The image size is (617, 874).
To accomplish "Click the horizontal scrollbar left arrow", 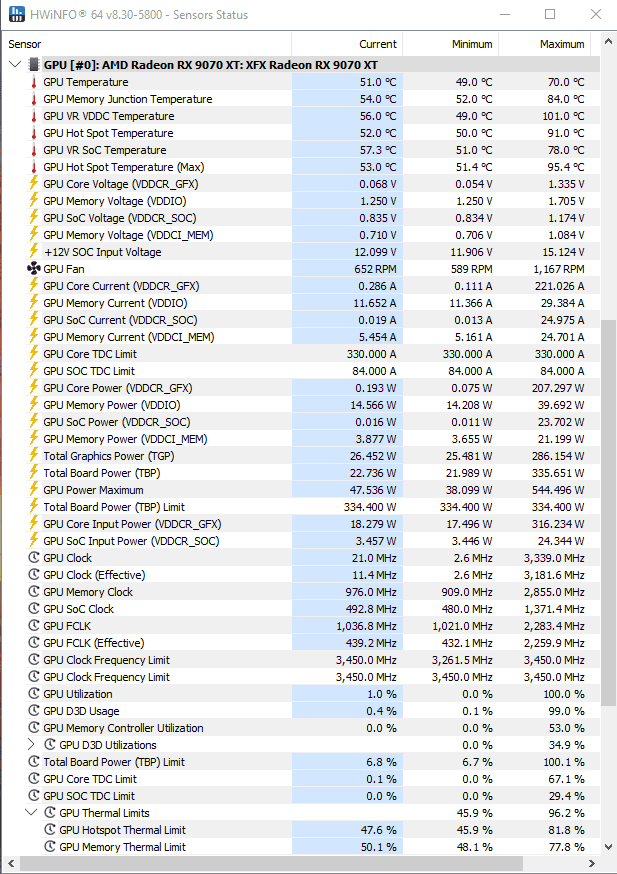I will [10, 865].
